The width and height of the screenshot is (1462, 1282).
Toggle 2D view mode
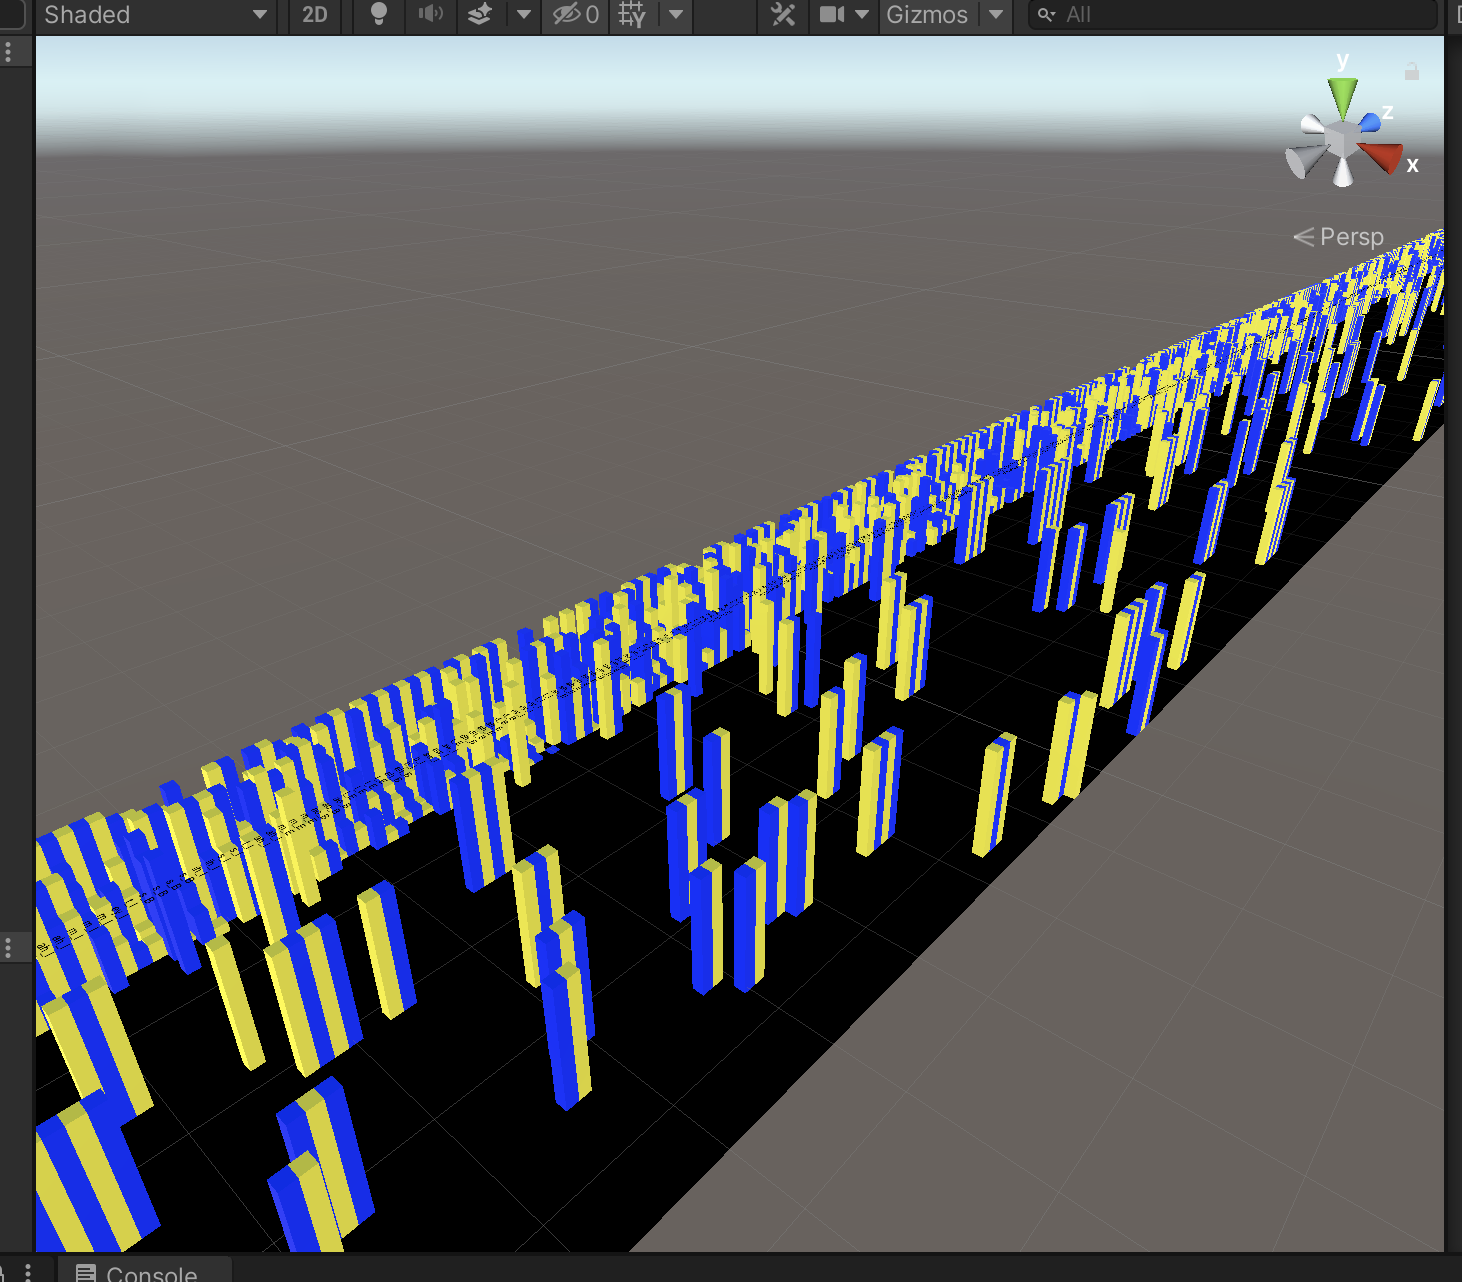click(315, 15)
